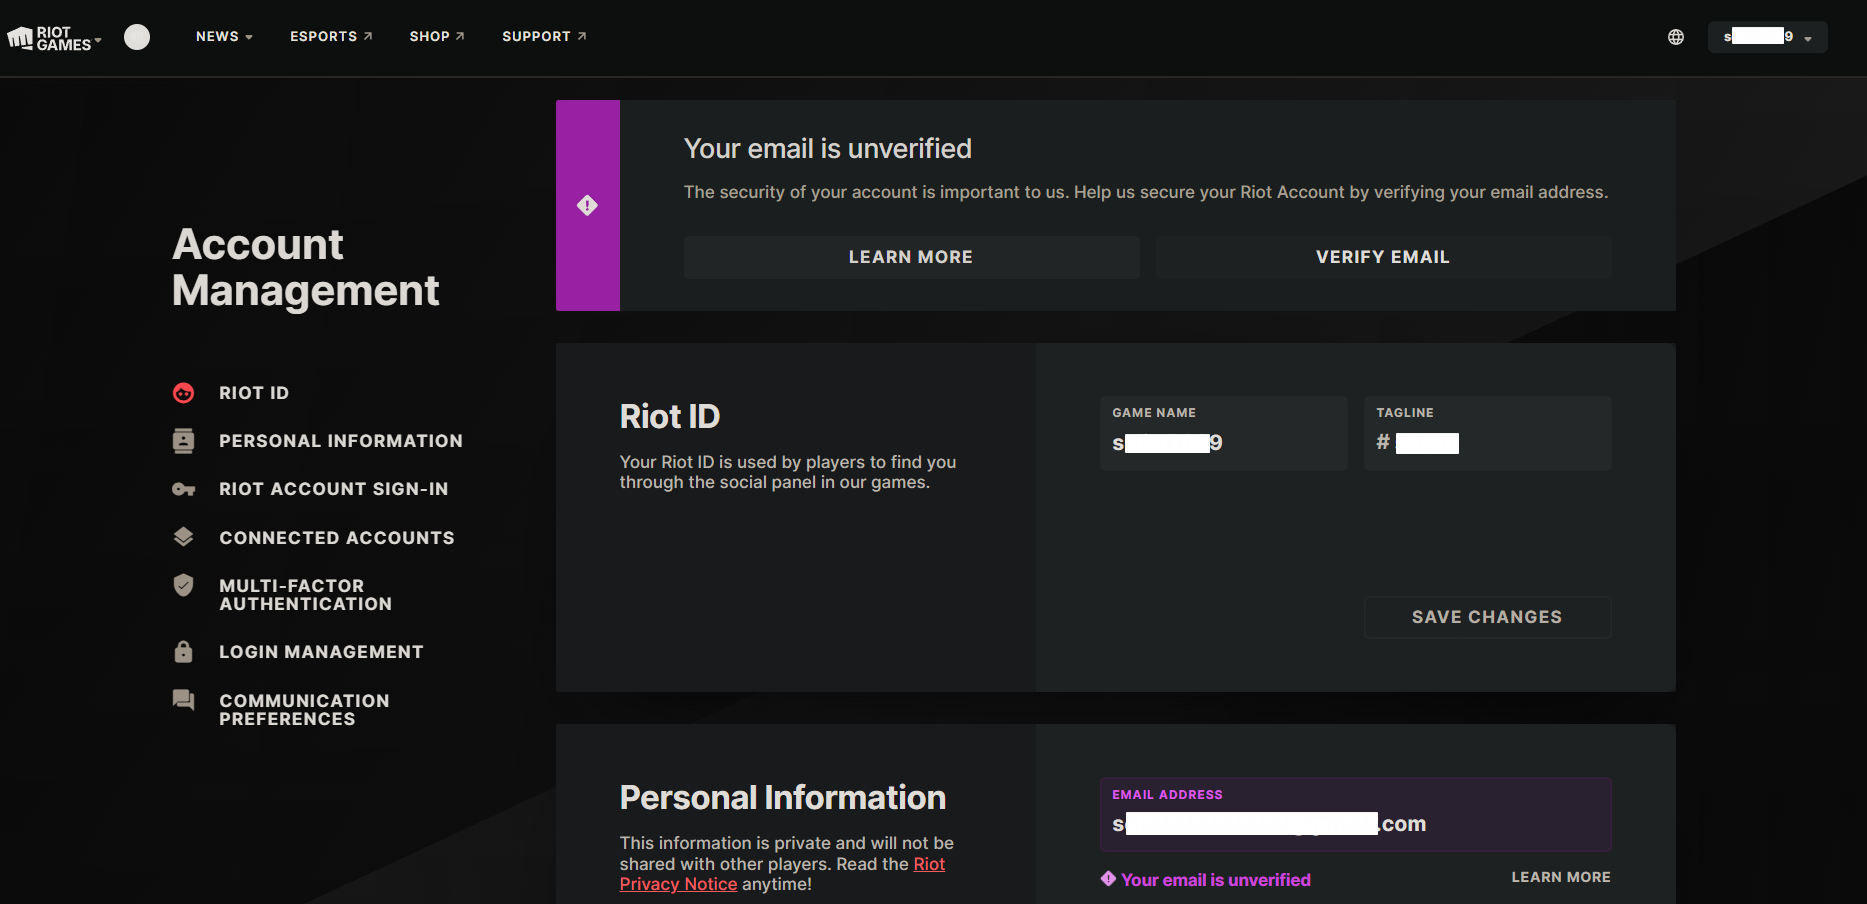
Task: Expand the News dropdown menu
Action: click(x=224, y=37)
